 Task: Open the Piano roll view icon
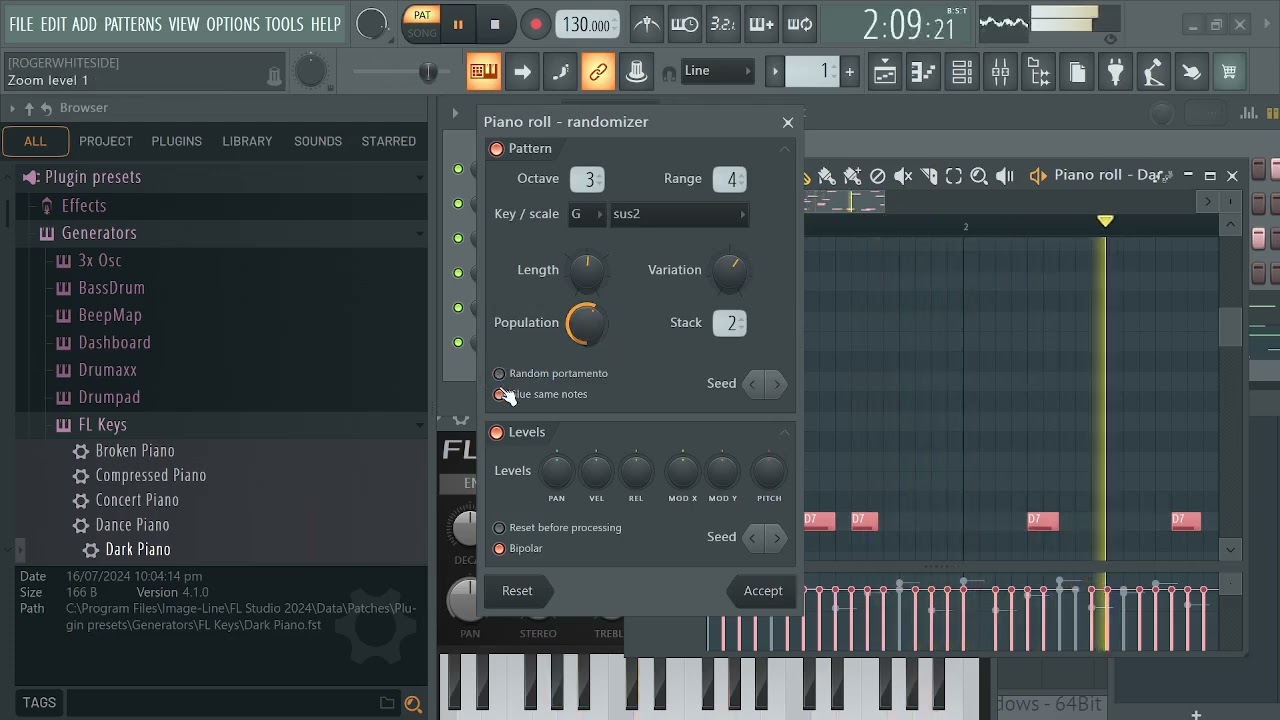click(x=923, y=72)
